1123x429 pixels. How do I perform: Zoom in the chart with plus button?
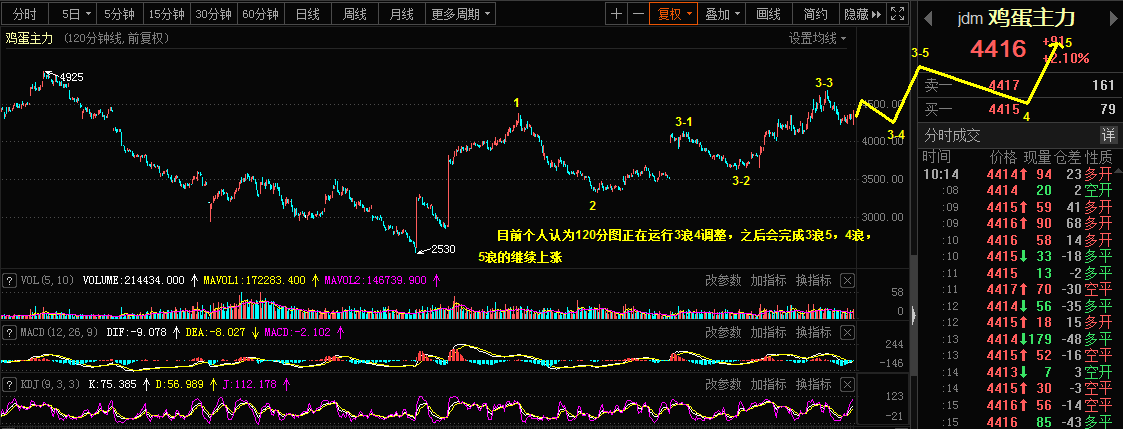pos(616,14)
